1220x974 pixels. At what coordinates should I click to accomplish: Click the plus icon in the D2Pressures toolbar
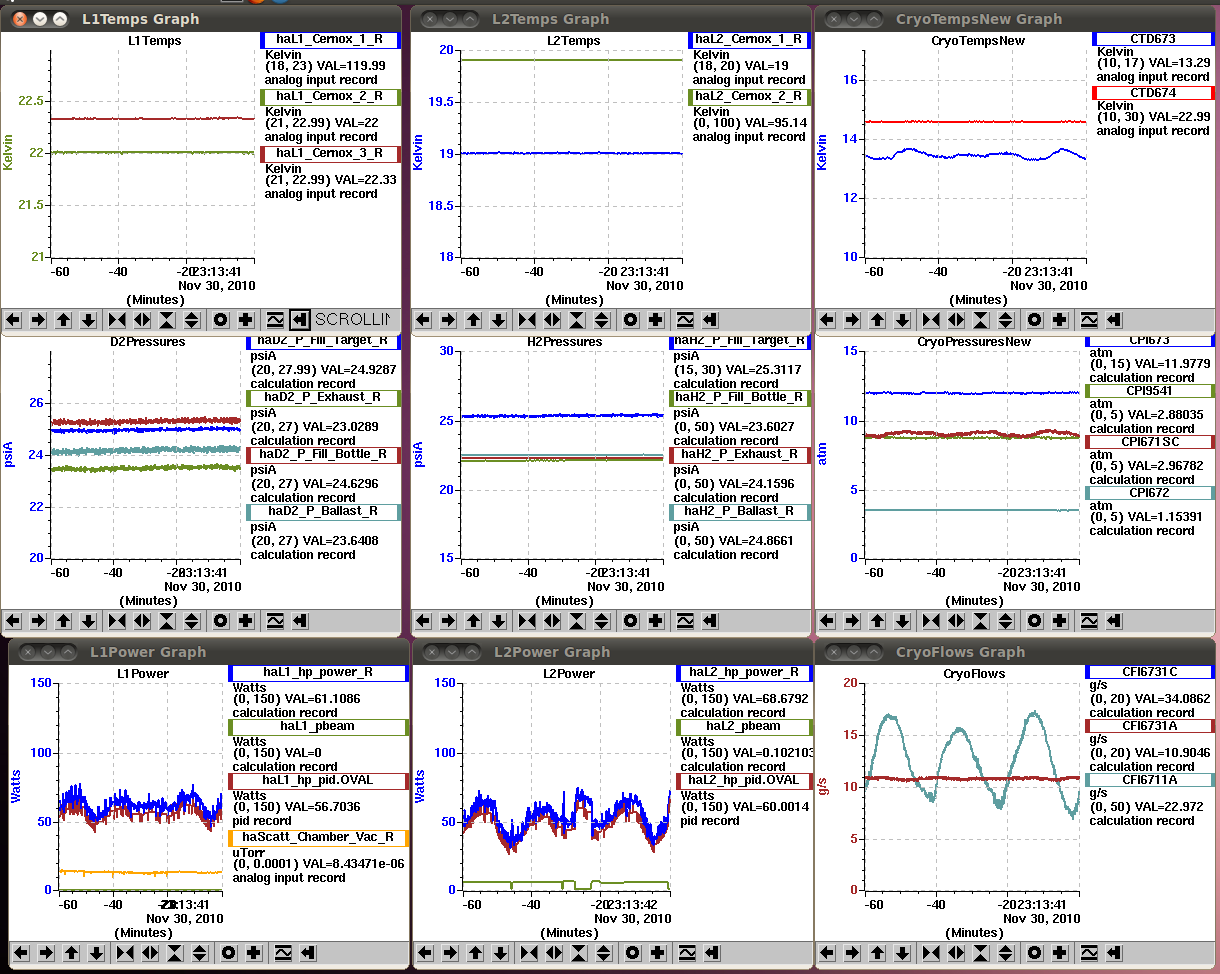point(246,621)
